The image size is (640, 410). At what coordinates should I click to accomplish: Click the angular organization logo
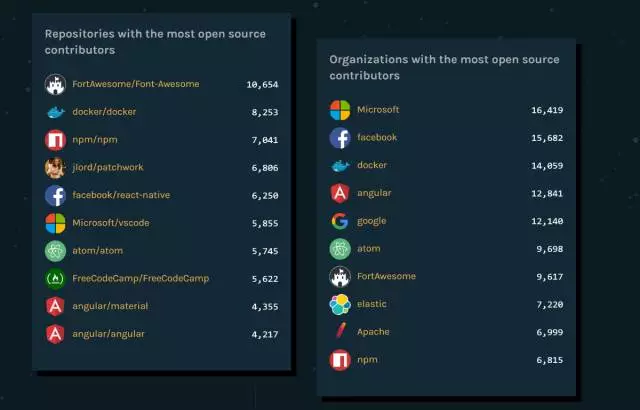click(340, 193)
